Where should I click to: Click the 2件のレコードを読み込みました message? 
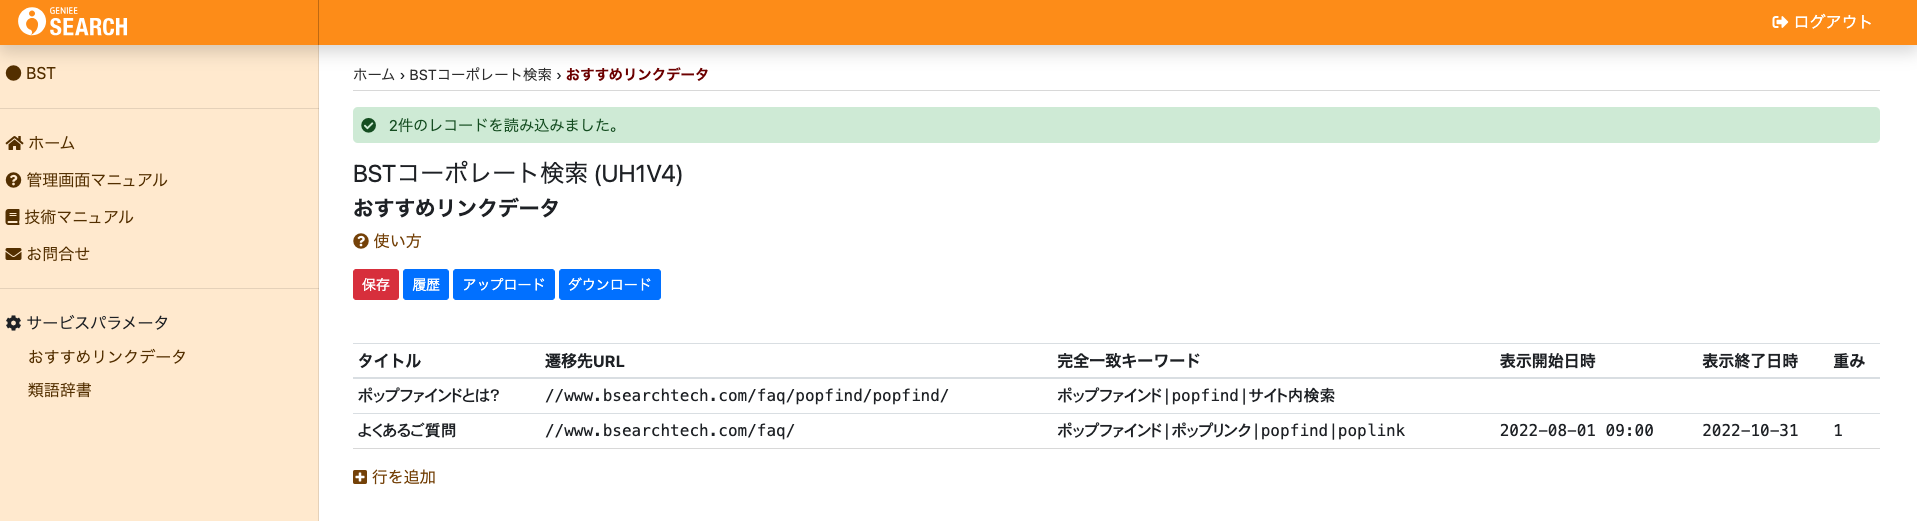click(504, 125)
